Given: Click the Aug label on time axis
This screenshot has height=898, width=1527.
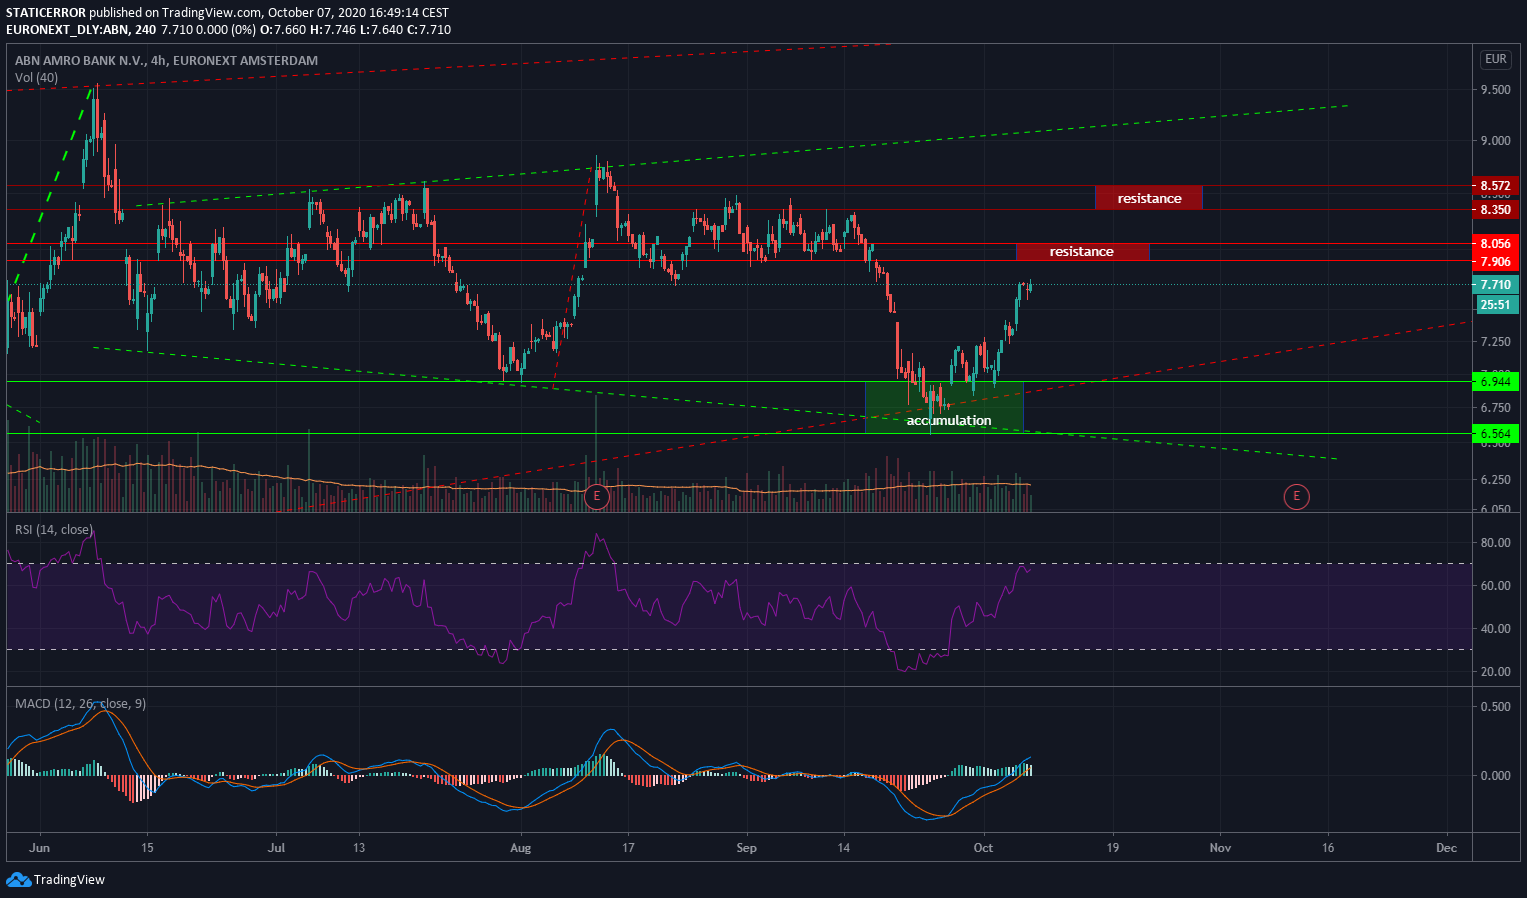Looking at the screenshot, I should click(520, 848).
